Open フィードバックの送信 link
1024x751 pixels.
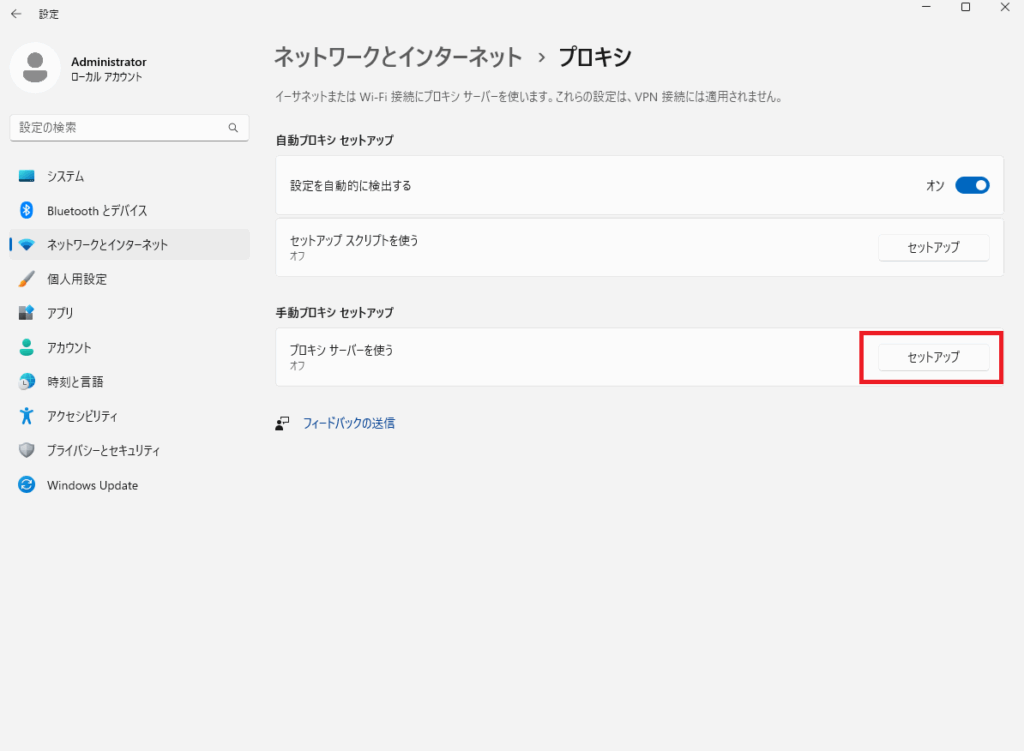(x=349, y=423)
